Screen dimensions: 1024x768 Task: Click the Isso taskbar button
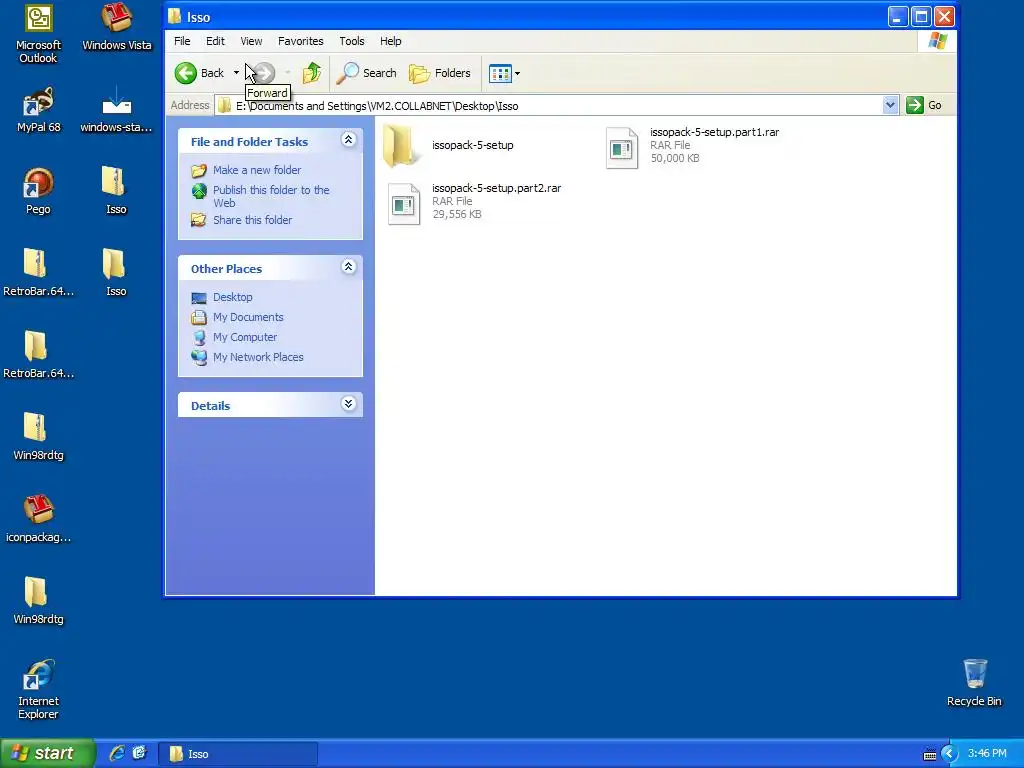click(x=238, y=754)
